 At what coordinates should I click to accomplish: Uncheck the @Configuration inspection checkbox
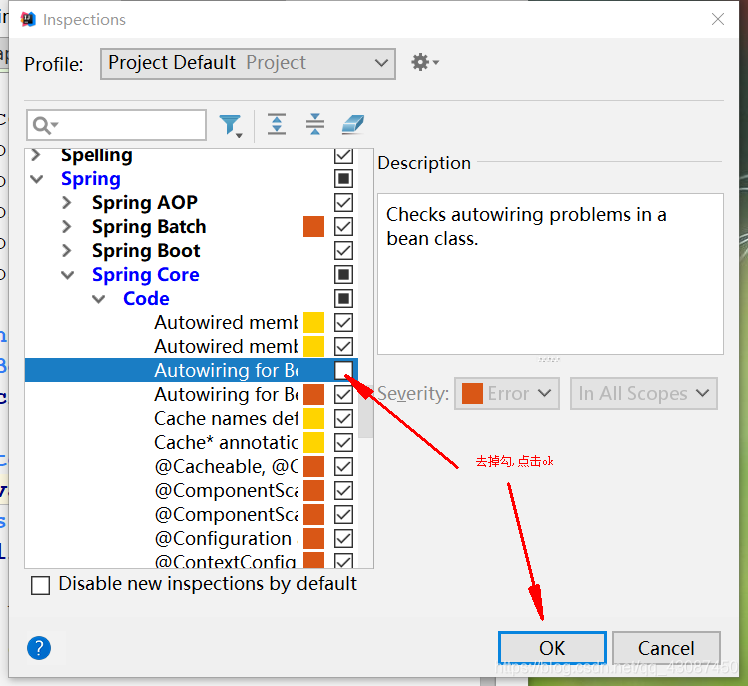coord(343,539)
